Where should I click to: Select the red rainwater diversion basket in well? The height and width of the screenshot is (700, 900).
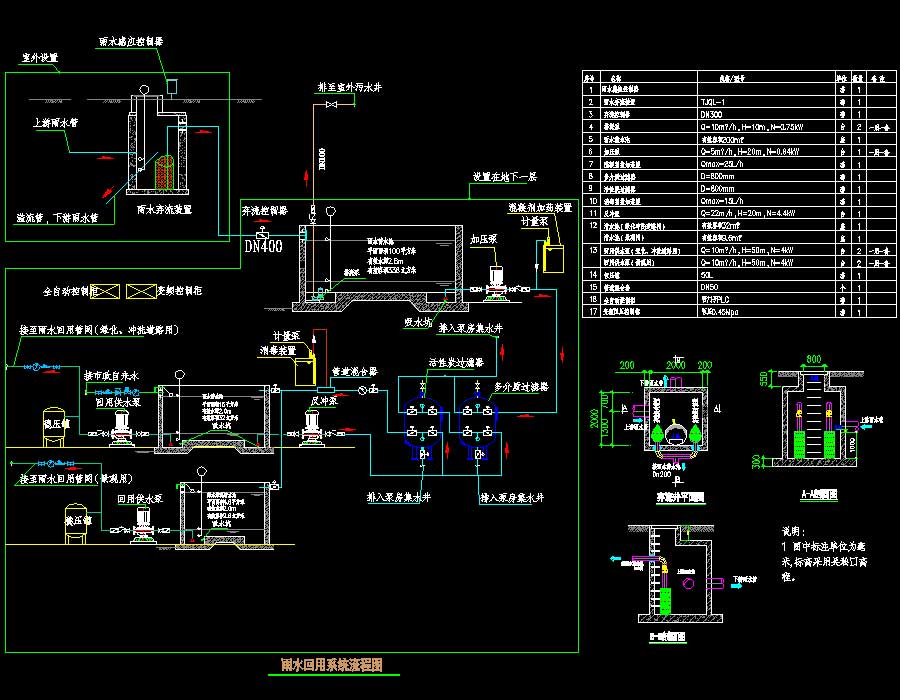[x=162, y=171]
